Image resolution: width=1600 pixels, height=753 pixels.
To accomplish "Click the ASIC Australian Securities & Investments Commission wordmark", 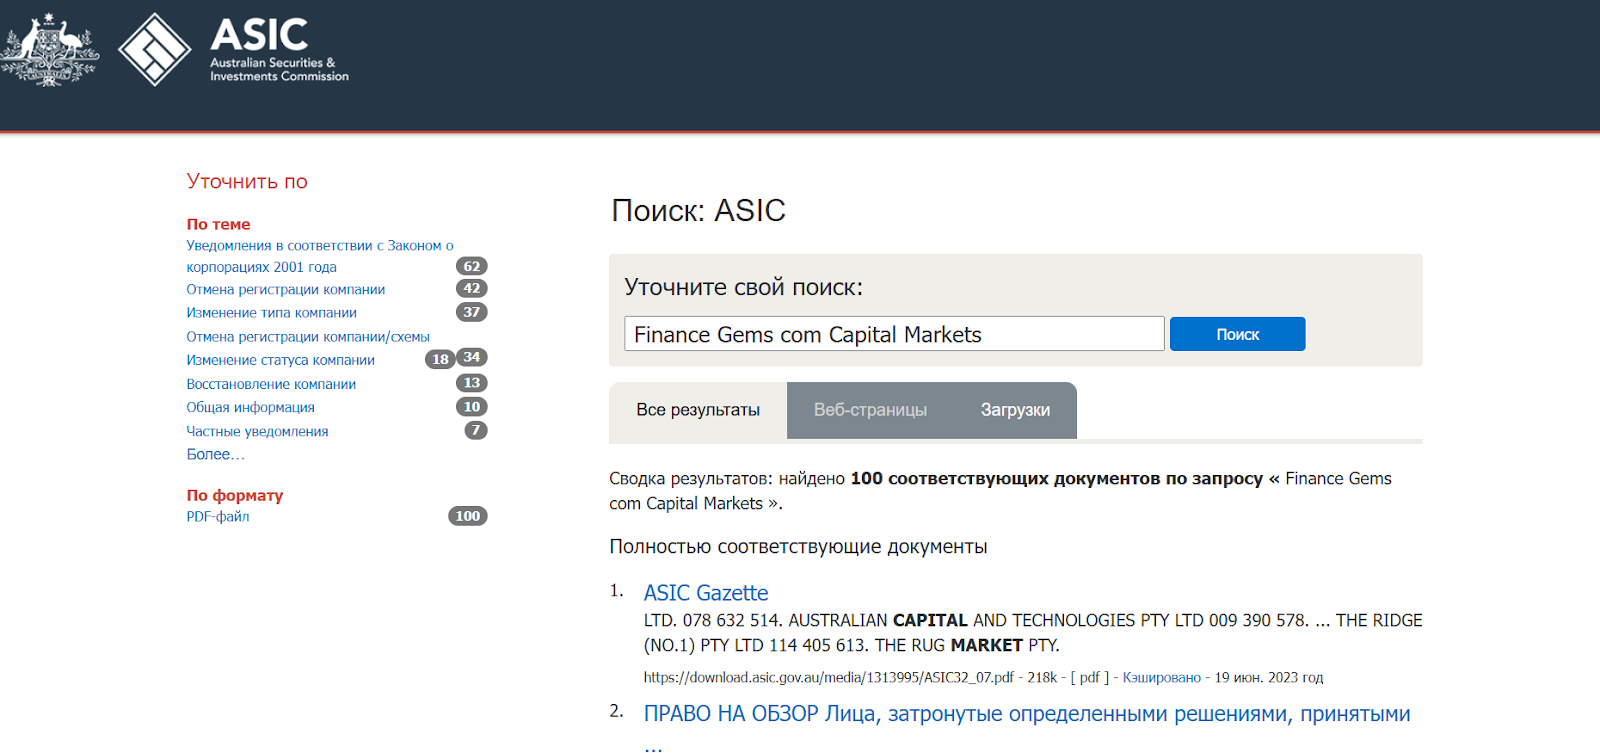I will point(279,49).
